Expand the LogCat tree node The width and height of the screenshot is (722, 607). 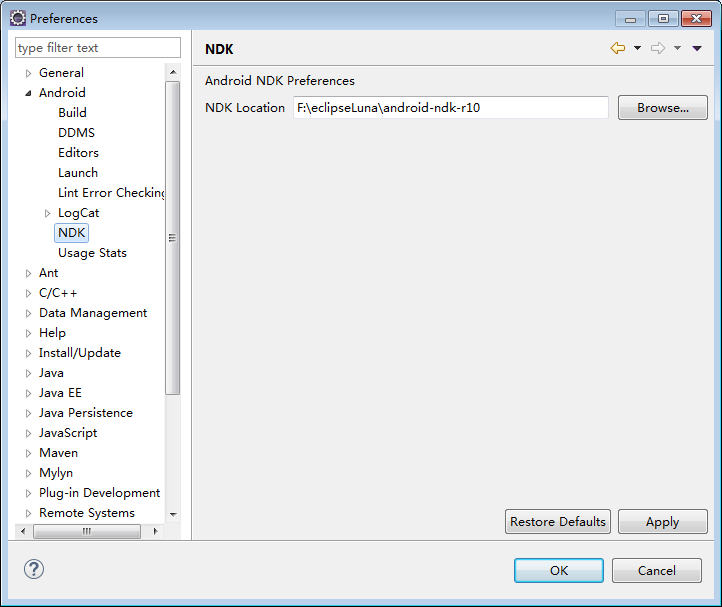[47, 213]
